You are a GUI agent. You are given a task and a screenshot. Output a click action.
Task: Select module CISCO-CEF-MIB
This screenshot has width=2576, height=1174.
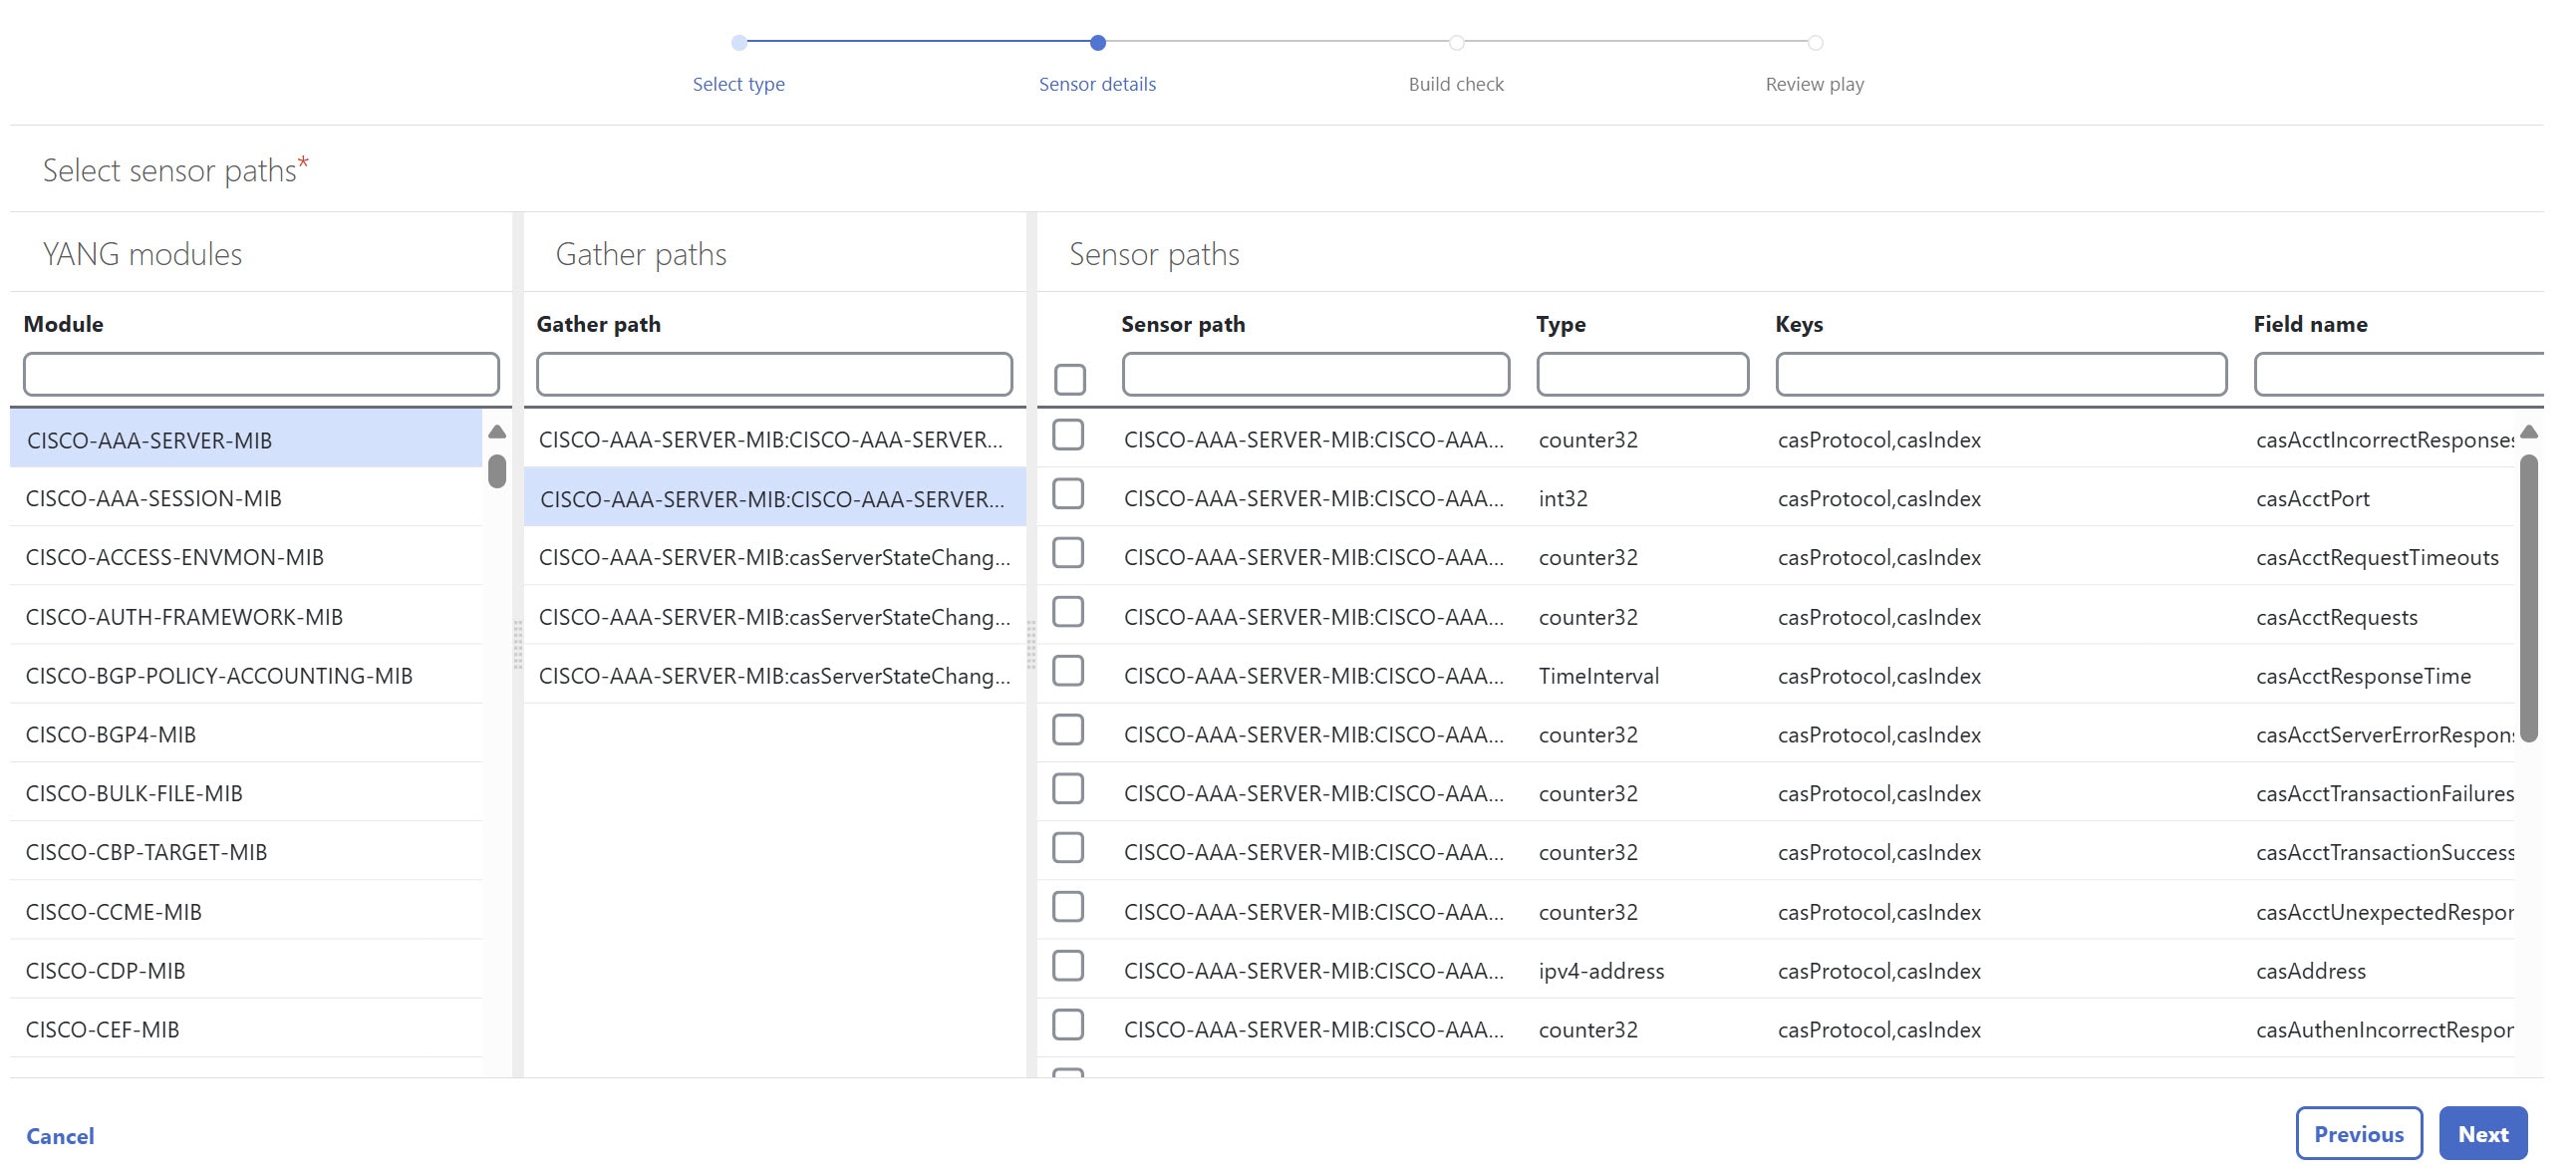[246, 1030]
